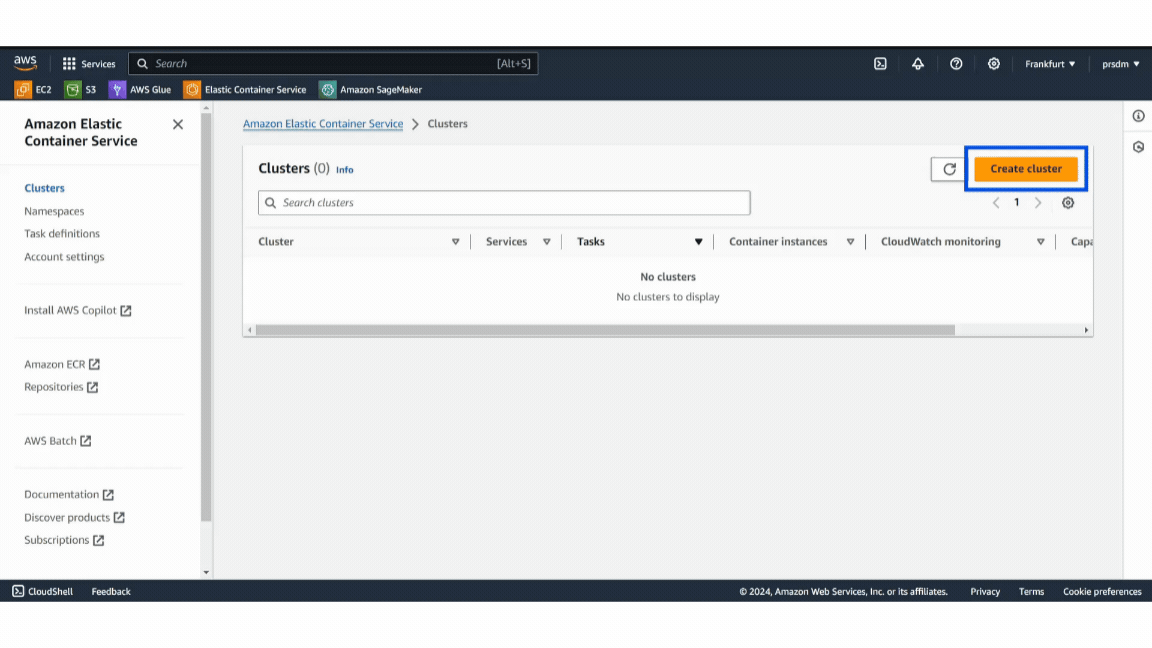Select Account settings in the sidebar
Screen dimensions: 1152x648
(x=64, y=256)
